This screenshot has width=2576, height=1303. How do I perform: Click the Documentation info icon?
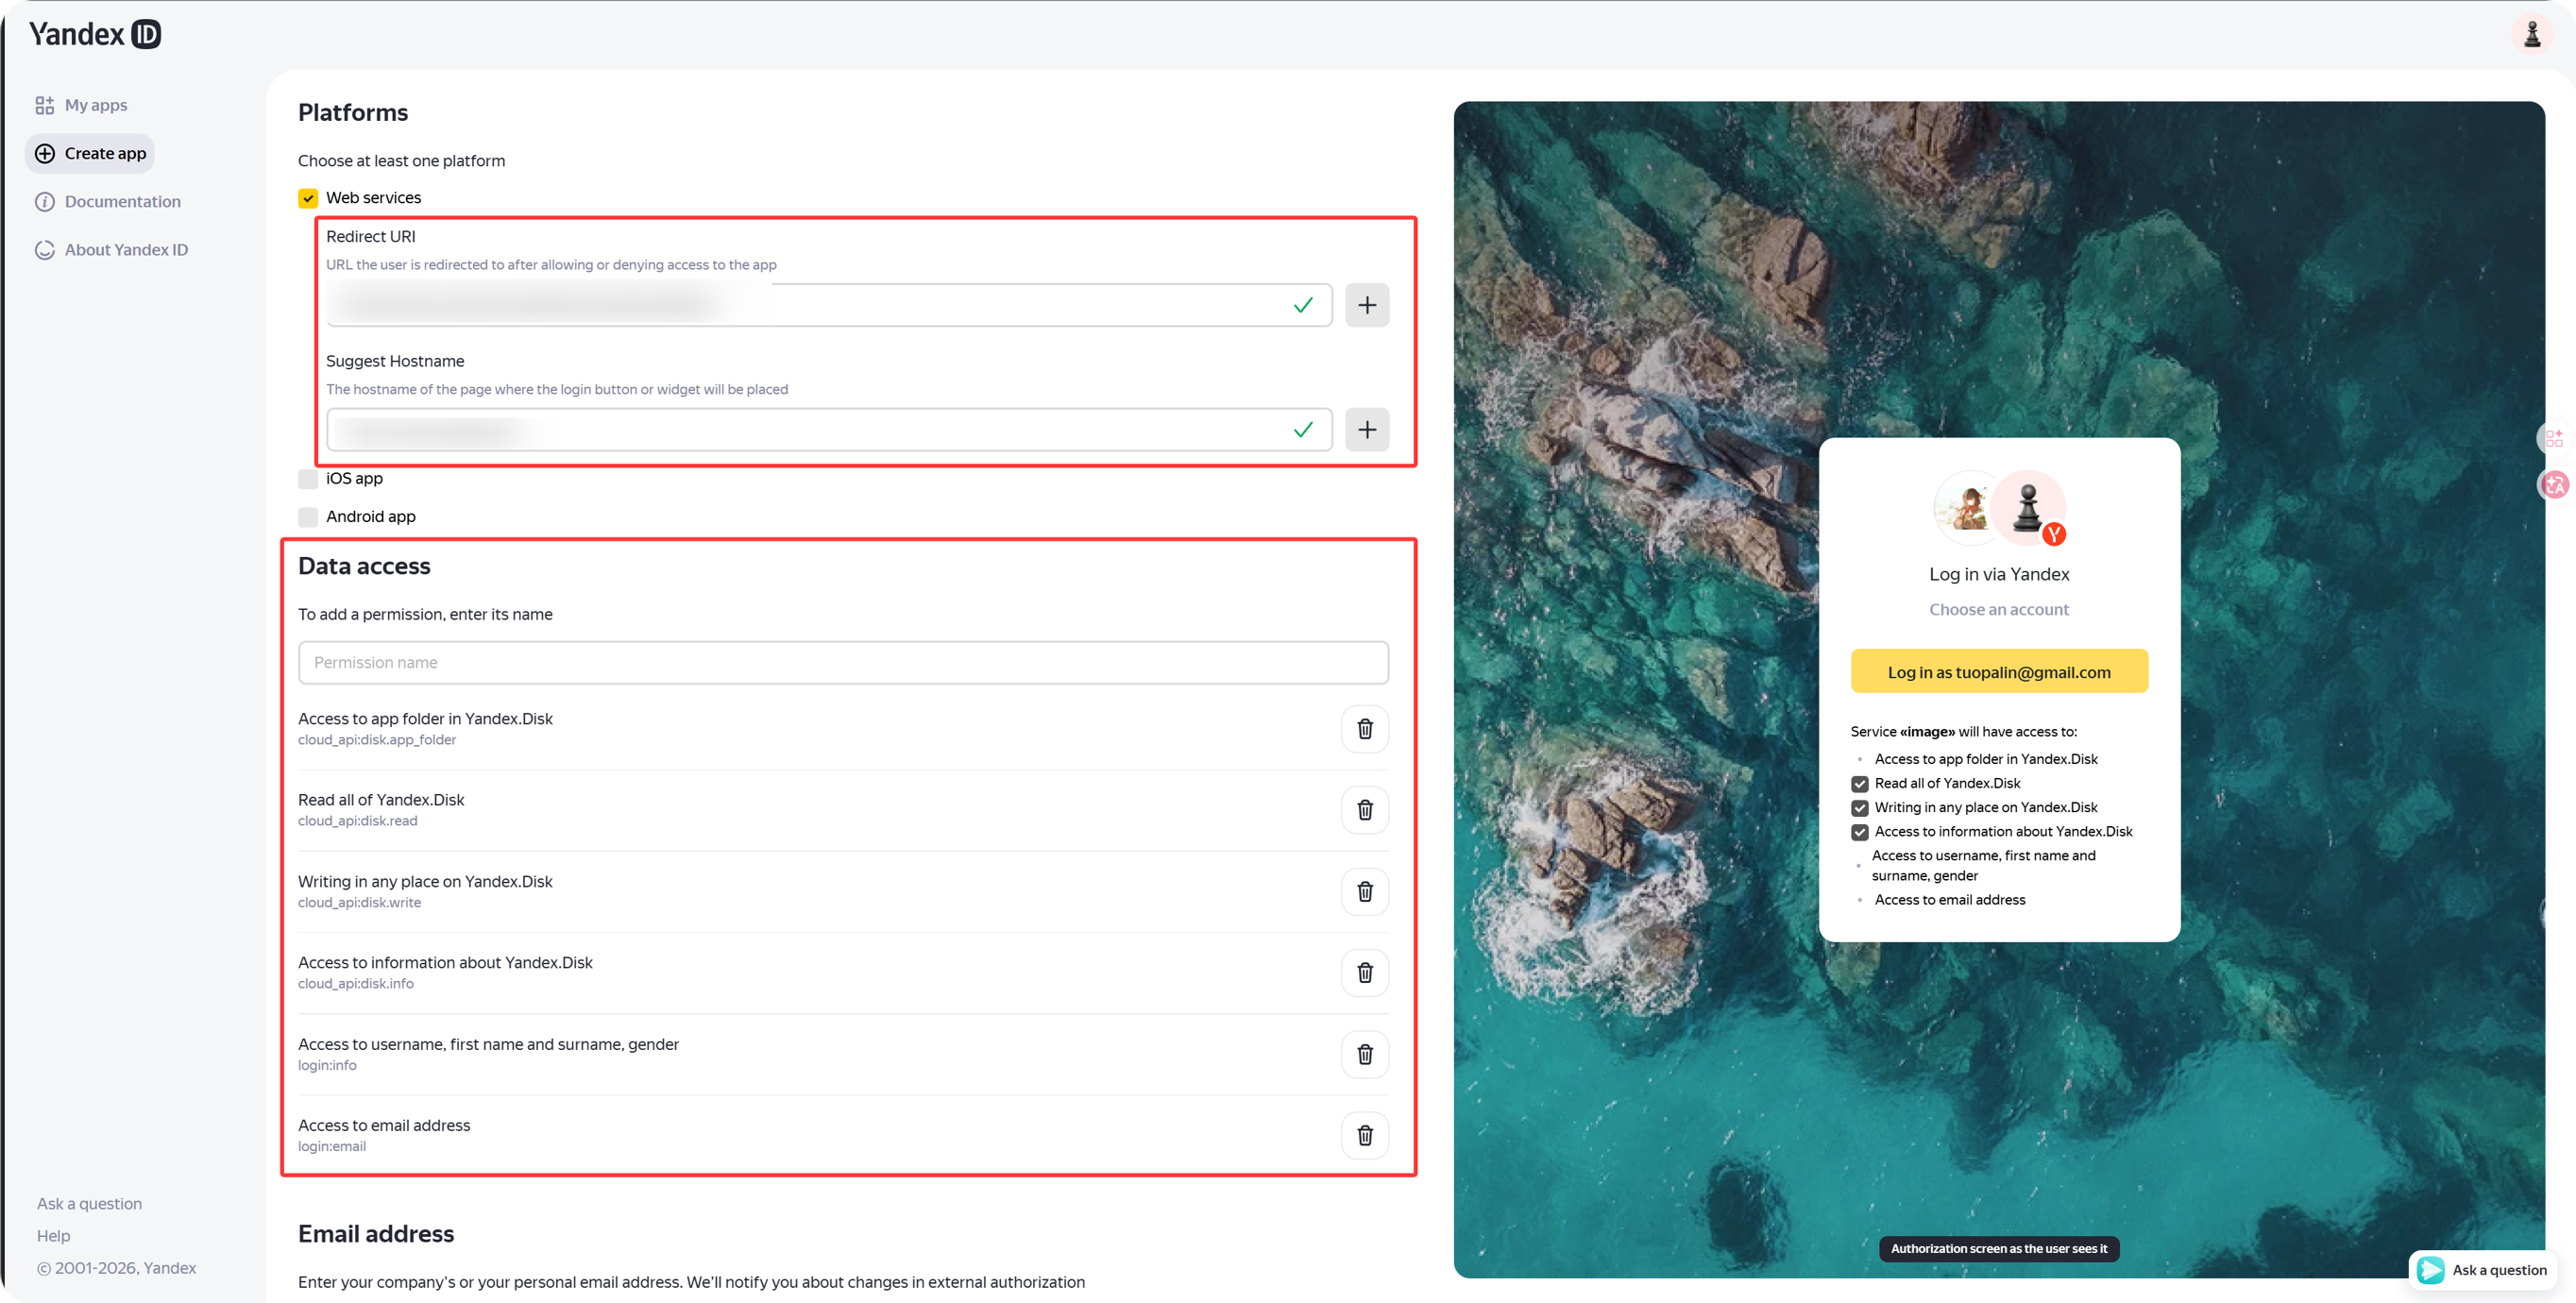pyautogui.click(x=45, y=201)
